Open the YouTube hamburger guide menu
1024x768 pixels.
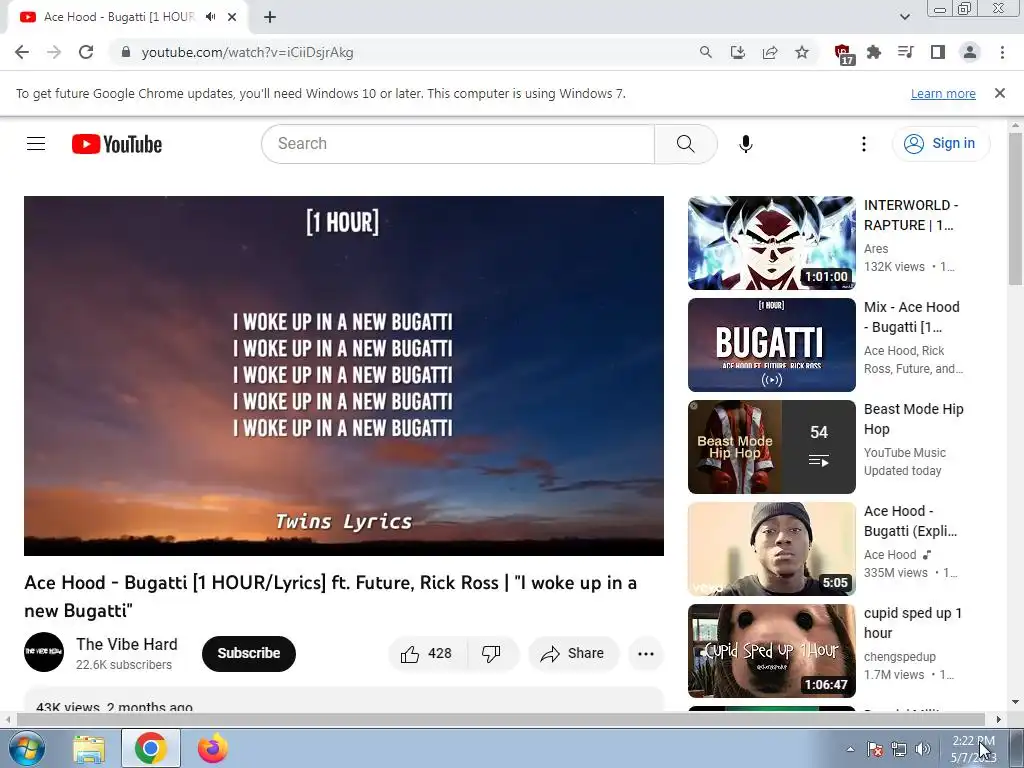pyautogui.click(x=36, y=144)
